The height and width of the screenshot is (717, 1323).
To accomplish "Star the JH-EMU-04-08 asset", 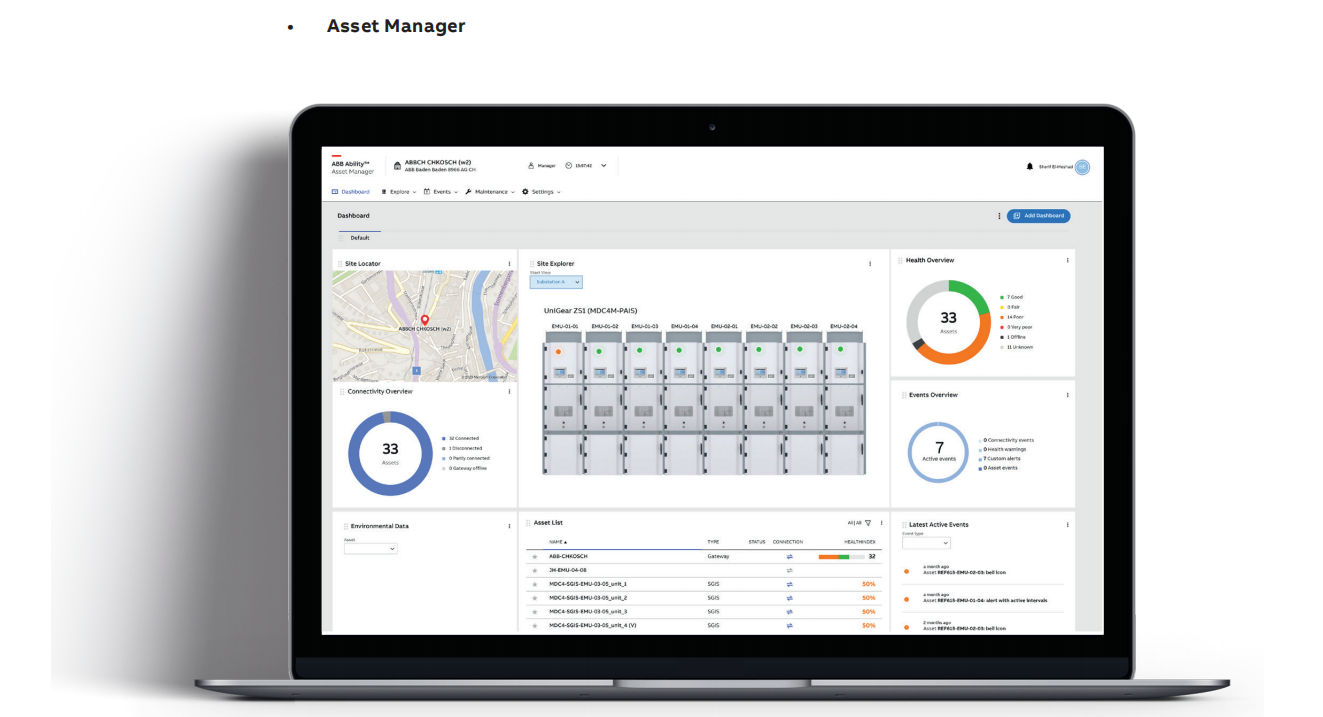I will tap(535, 570).
